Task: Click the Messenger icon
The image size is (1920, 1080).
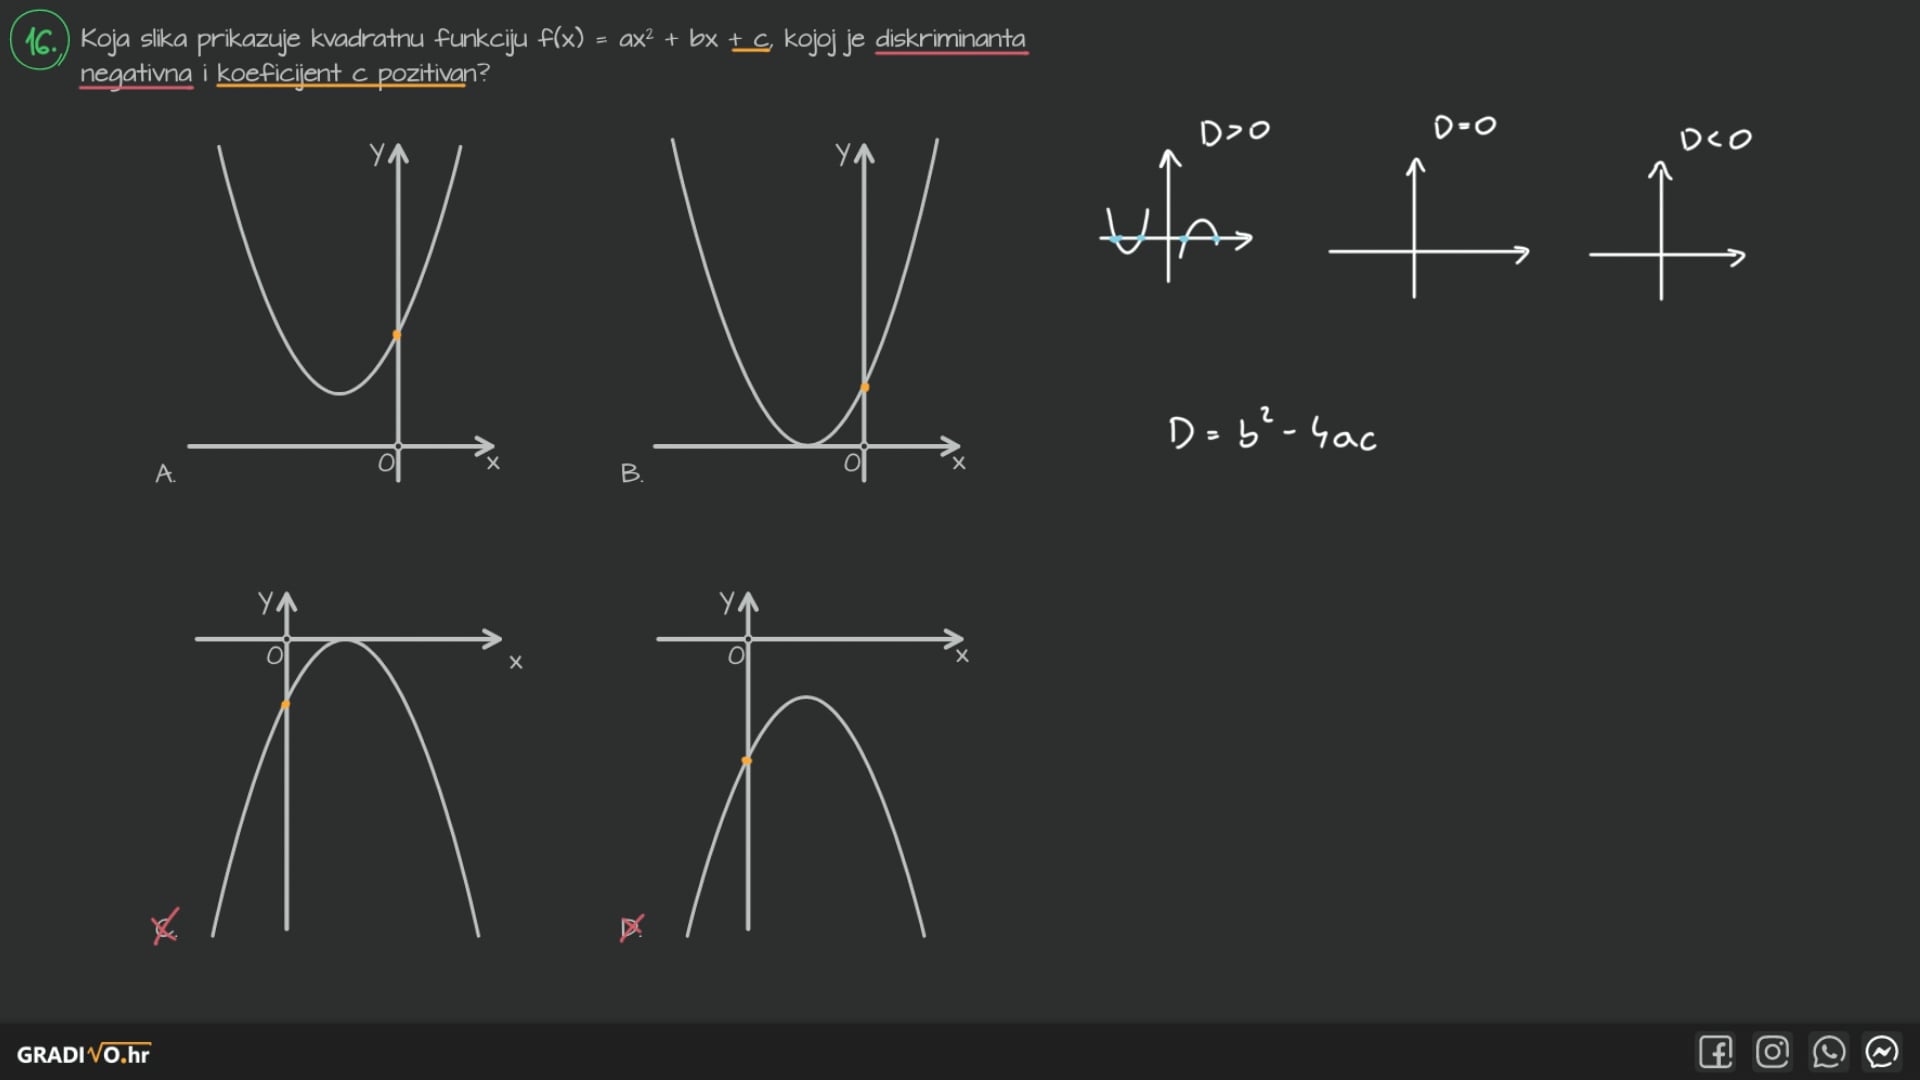Action: point(1882,1052)
